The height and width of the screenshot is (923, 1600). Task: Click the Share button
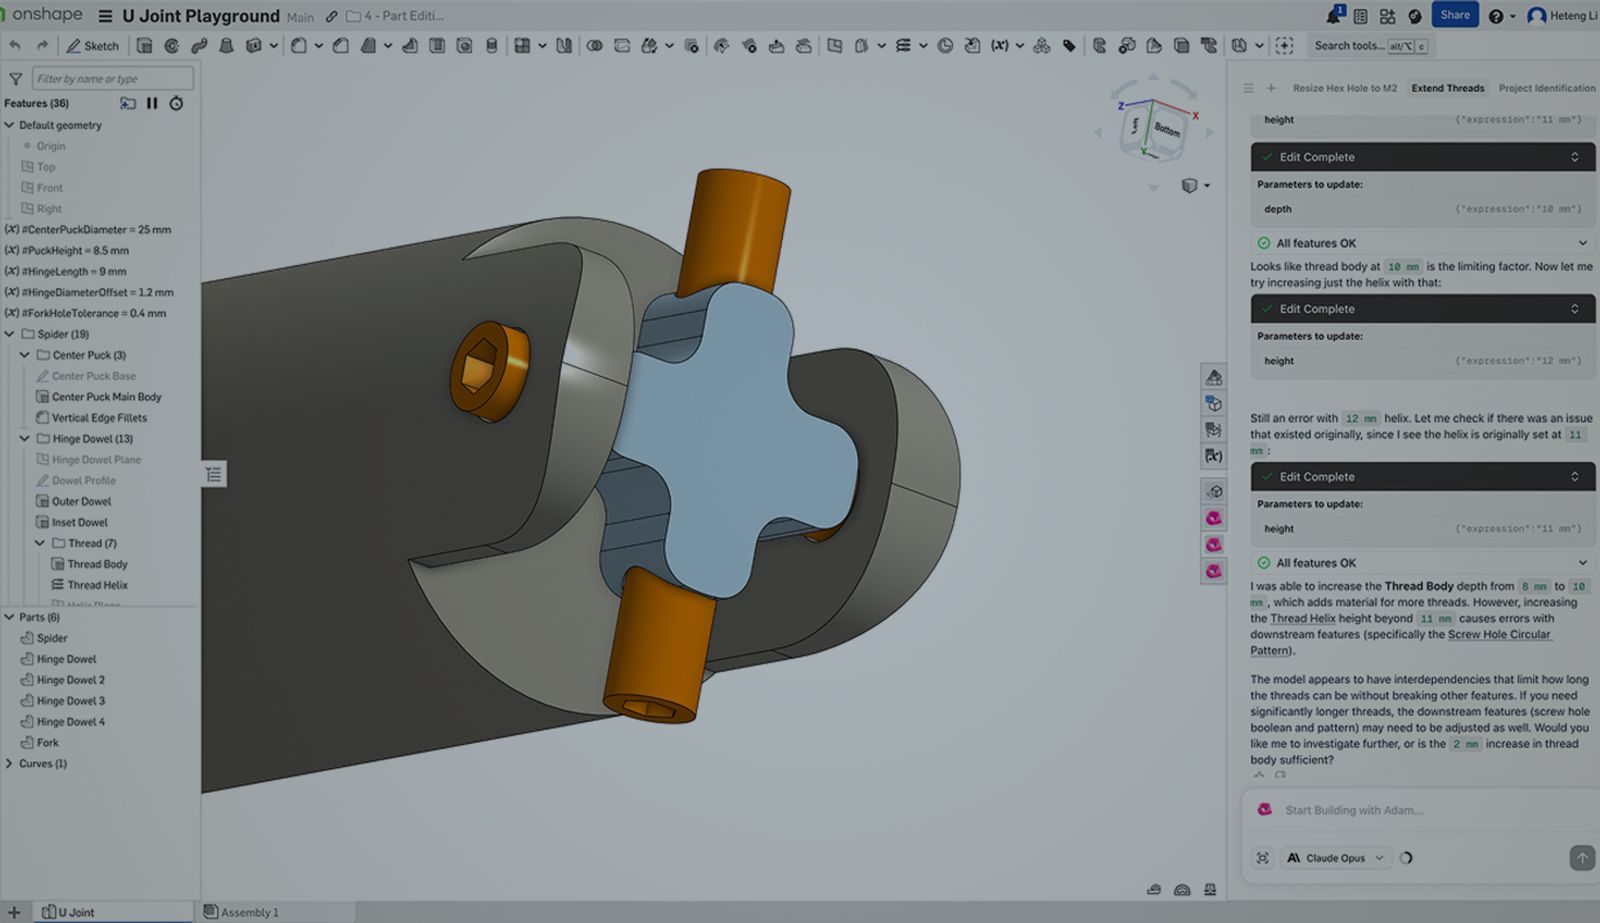(1455, 14)
